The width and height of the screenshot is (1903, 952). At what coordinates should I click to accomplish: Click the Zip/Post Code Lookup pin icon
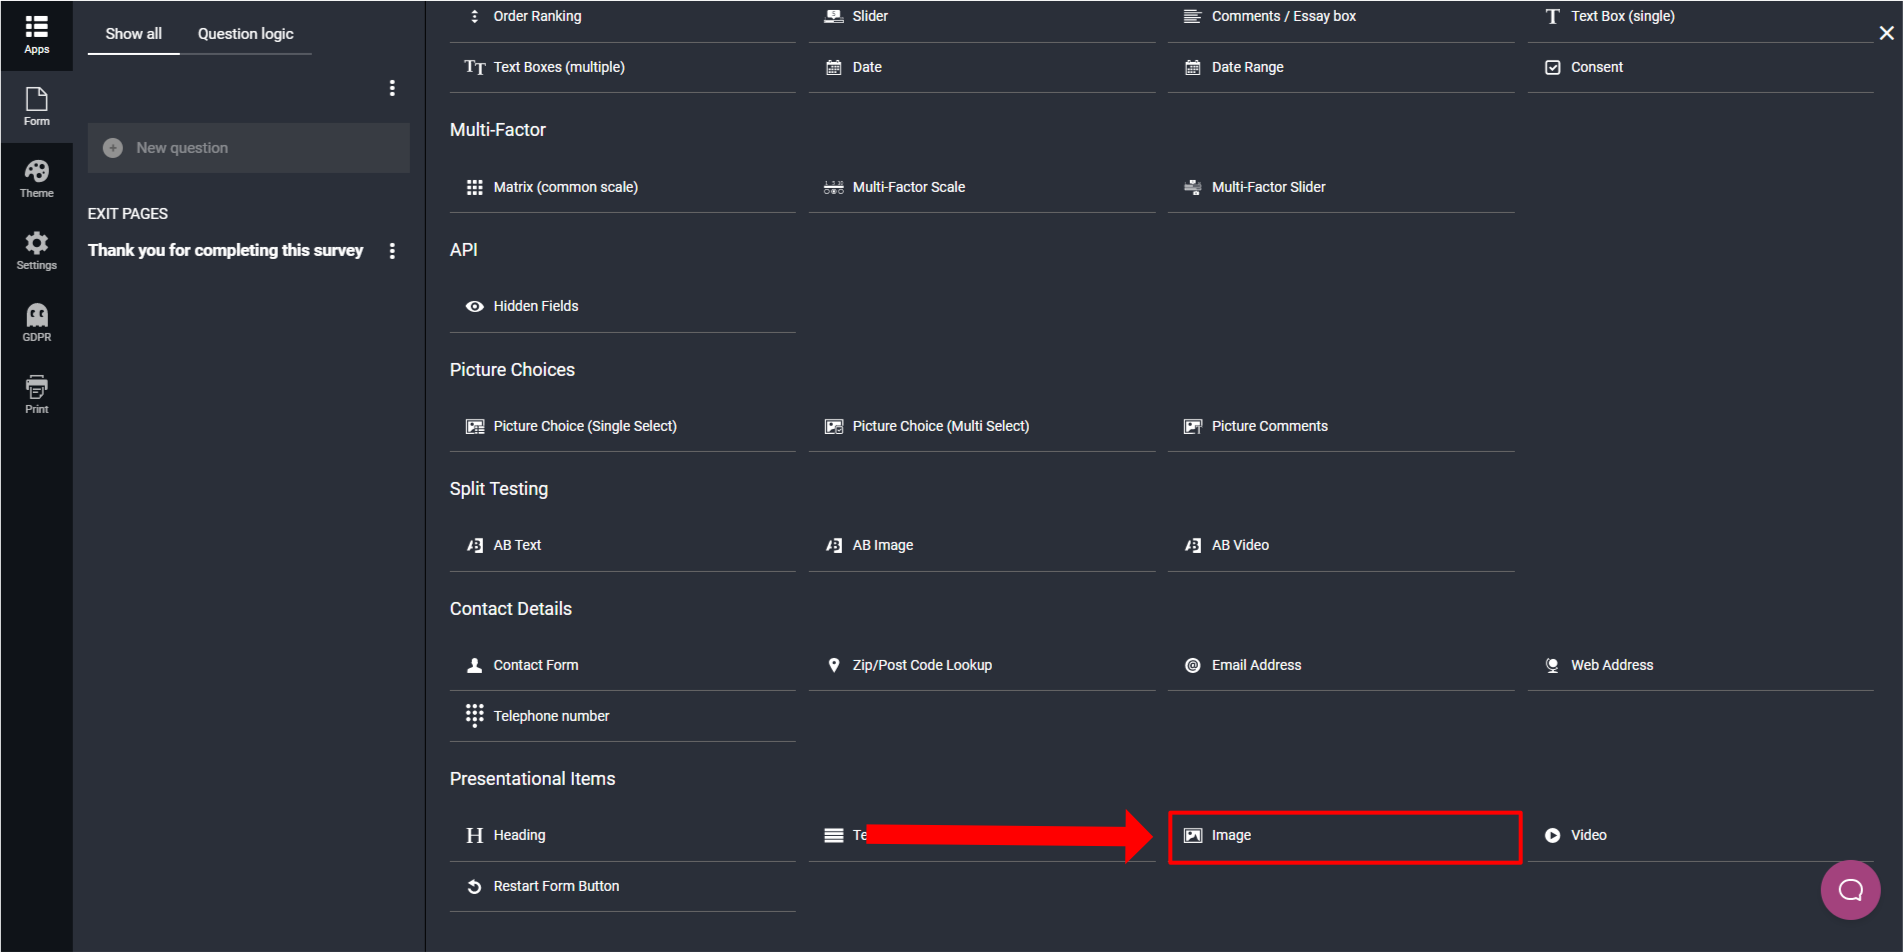(x=833, y=665)
